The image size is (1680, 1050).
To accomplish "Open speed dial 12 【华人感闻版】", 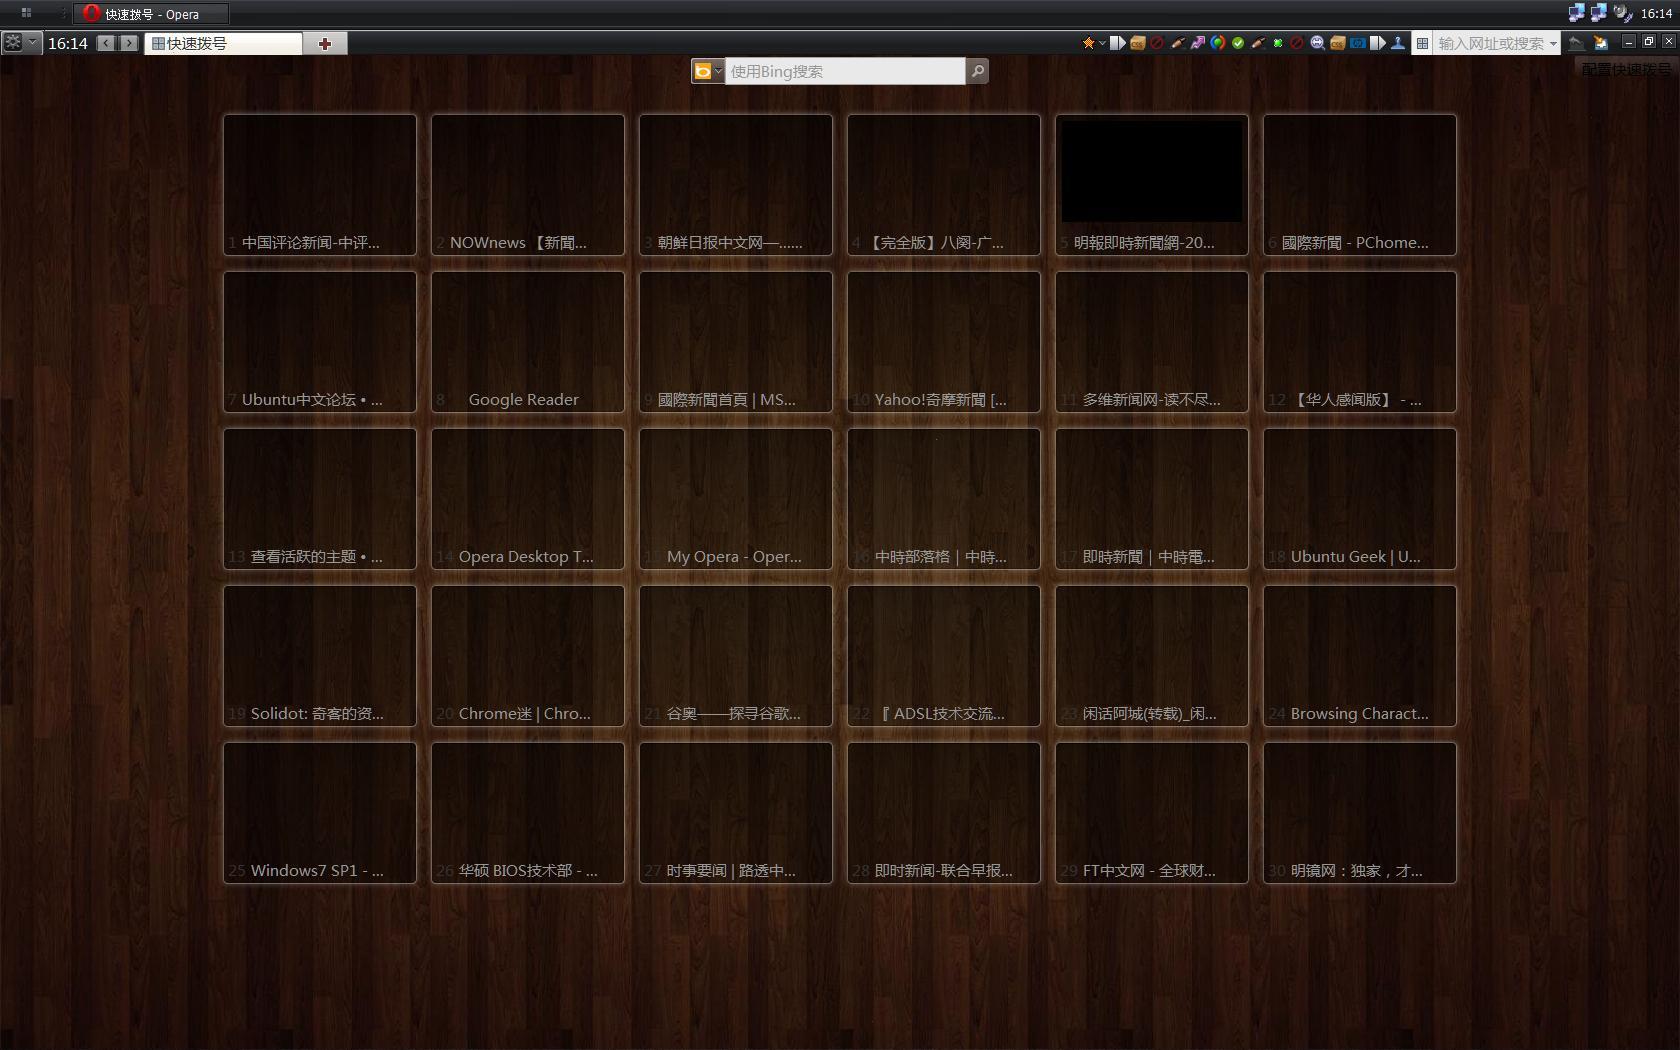I will (x=1360, y=342).
